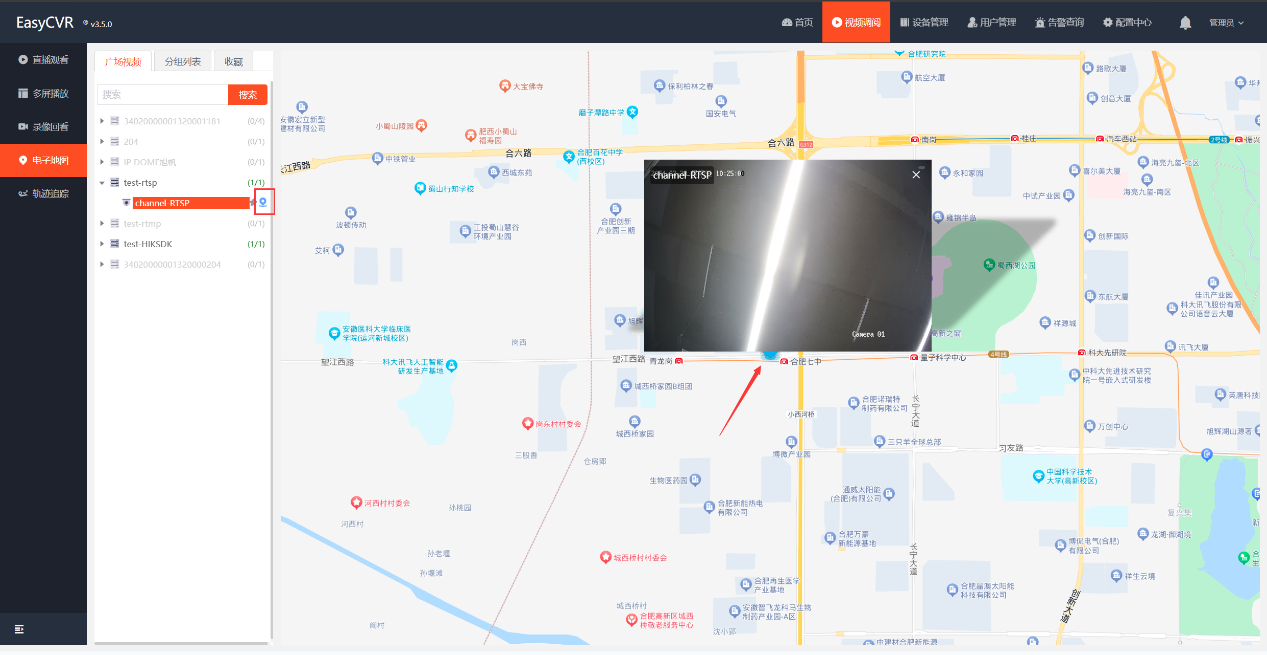Click the notification bell icon
The image size is (1267, 655).
point(1185,22)
